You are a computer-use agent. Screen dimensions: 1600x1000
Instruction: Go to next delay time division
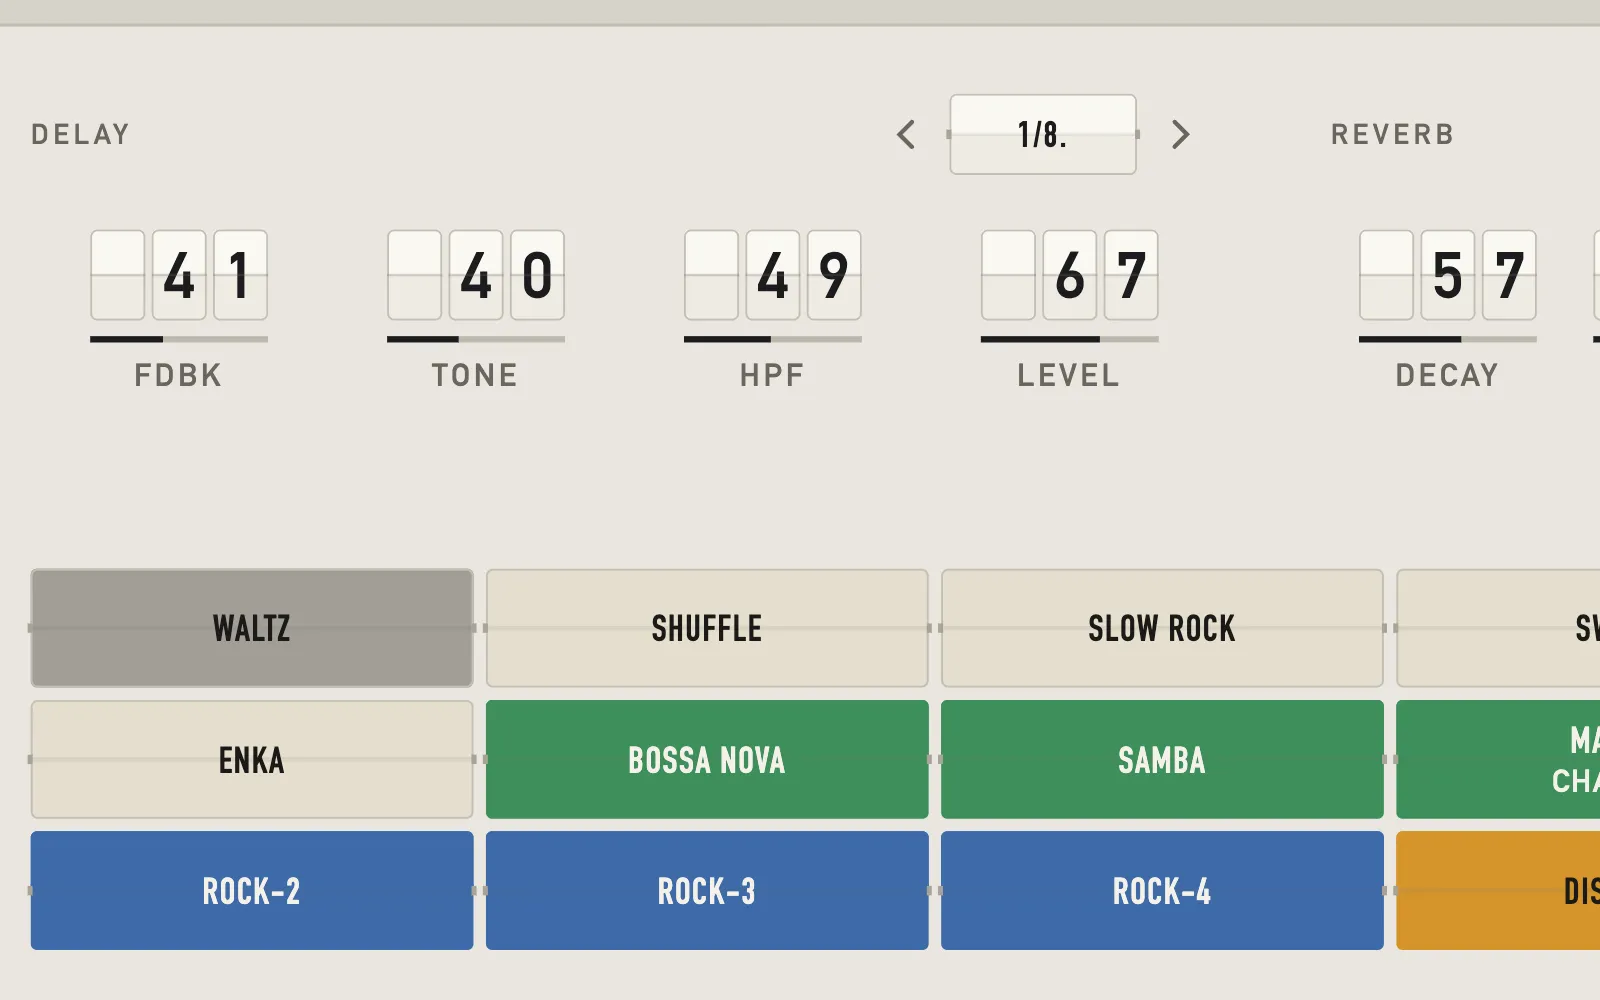1181,134
